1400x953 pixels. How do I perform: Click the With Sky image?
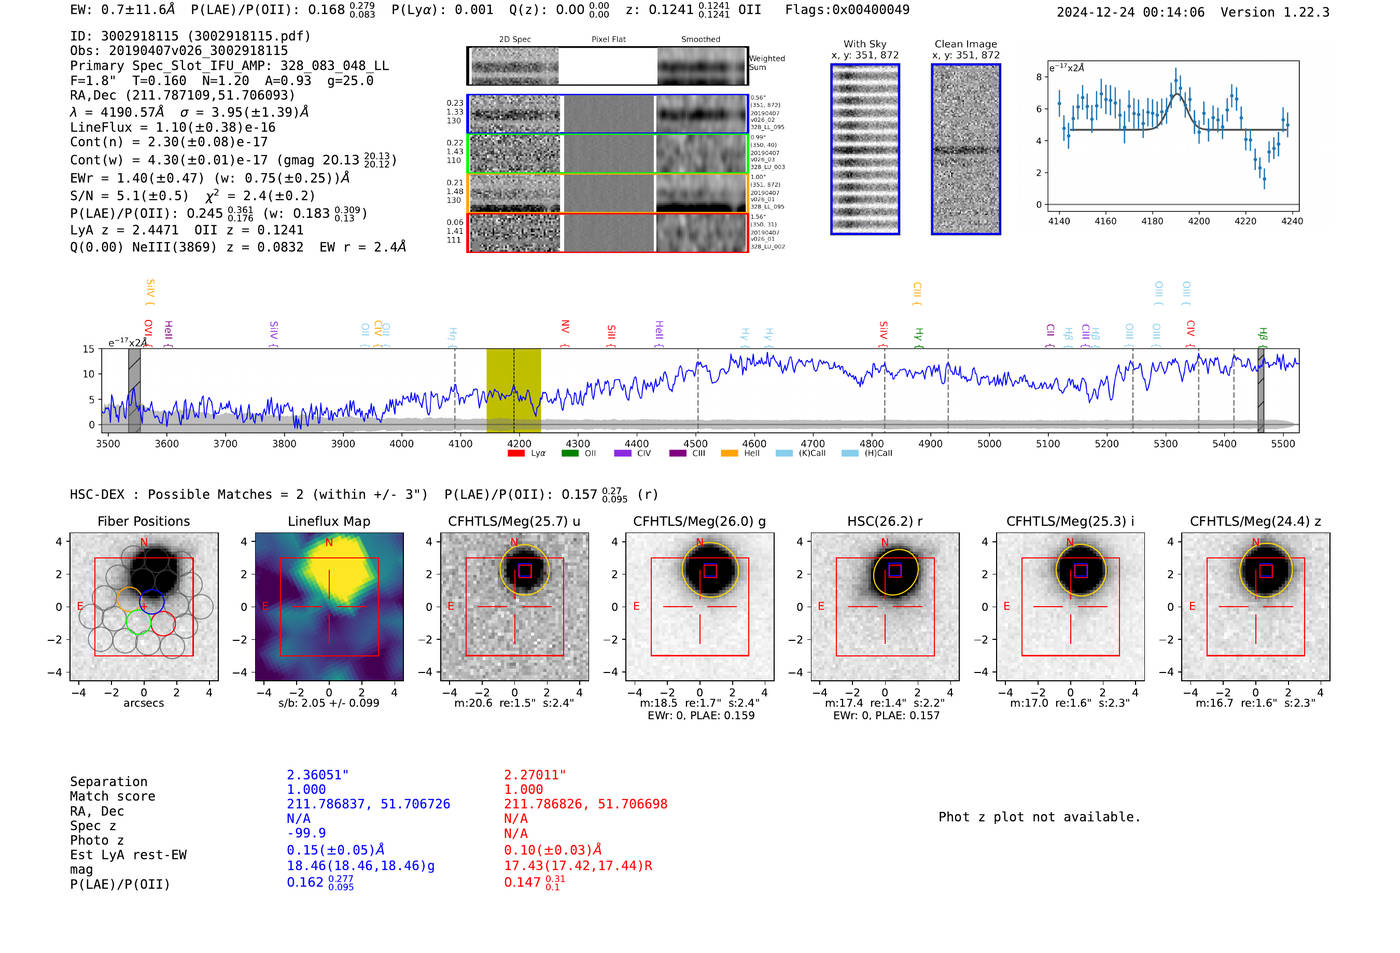[865, 149]
